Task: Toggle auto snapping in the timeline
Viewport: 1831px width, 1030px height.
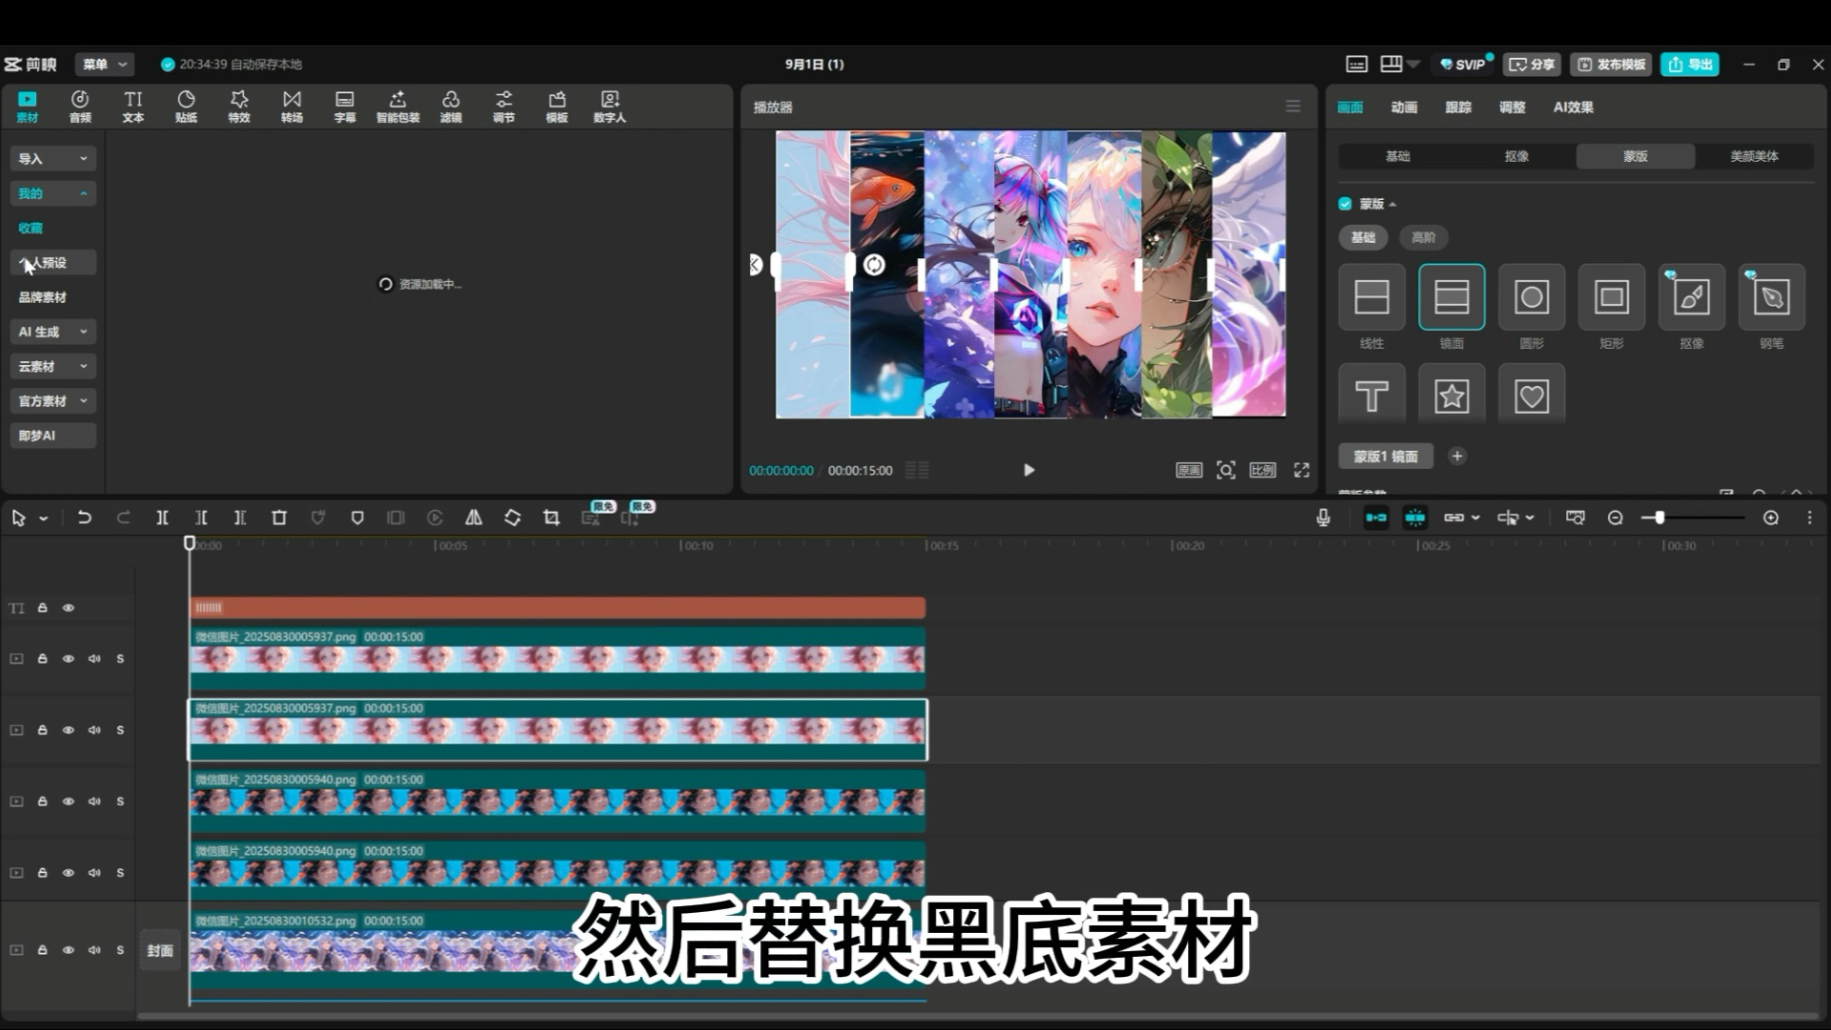Action: (1415, 517)
